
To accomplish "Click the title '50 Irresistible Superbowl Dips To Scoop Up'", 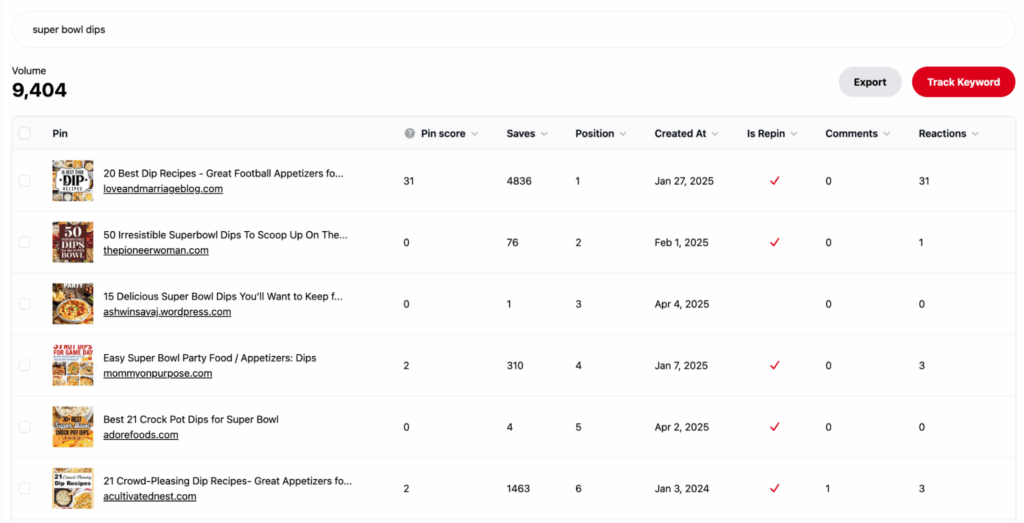I will (x=225, y=235).
